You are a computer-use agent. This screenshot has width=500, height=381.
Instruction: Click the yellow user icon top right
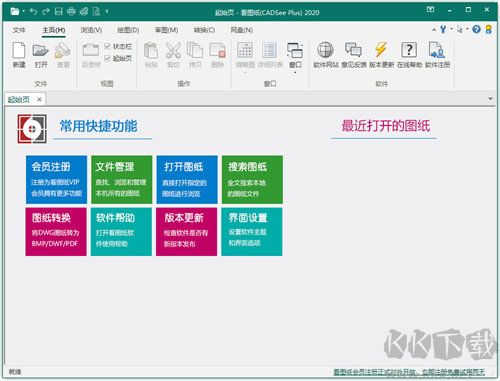click(488, 29)
